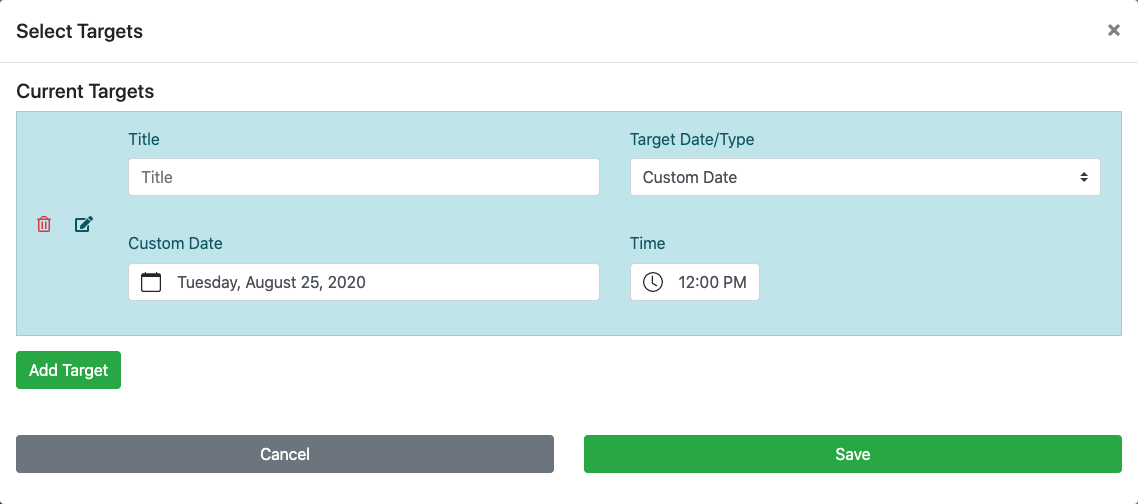
Task: Delete the current target with the trash icon
Action: point(44,224)
